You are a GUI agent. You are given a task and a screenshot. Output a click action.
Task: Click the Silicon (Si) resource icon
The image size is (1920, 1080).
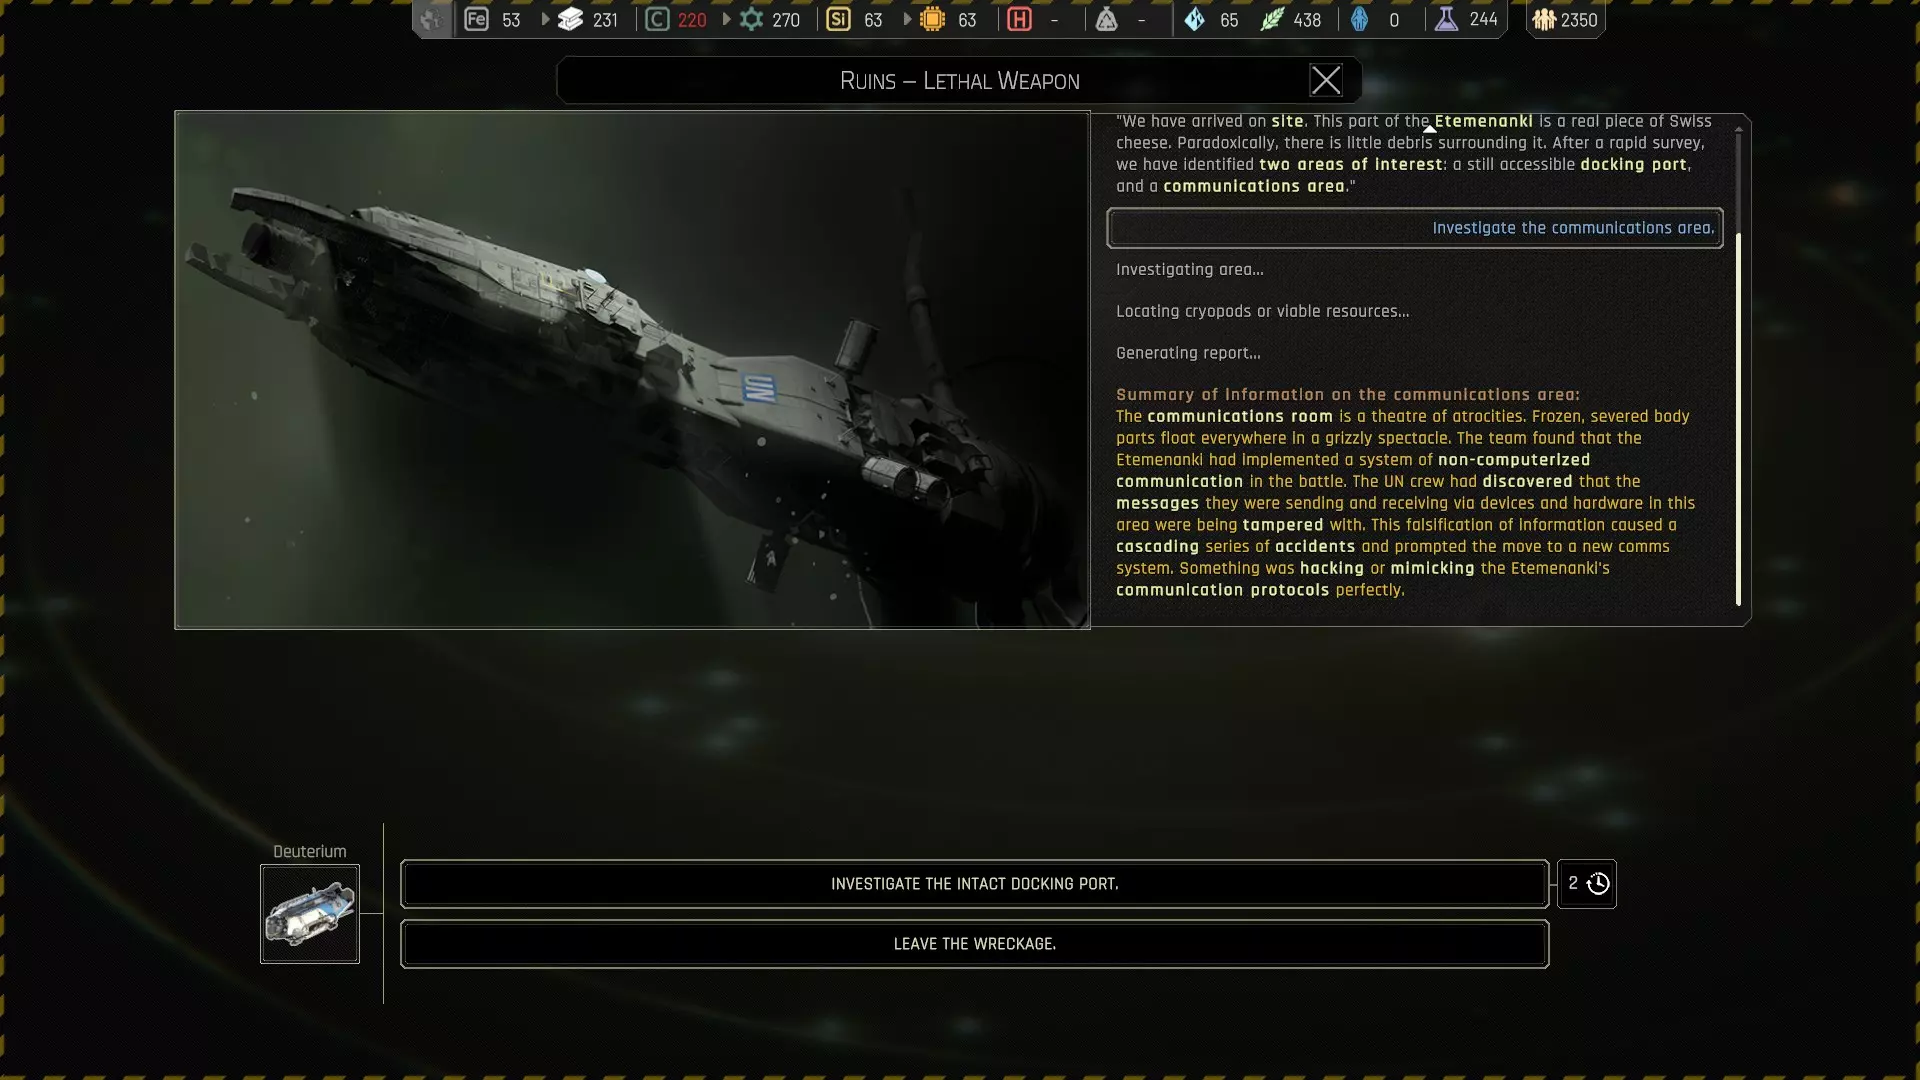(x=838, y=19)
